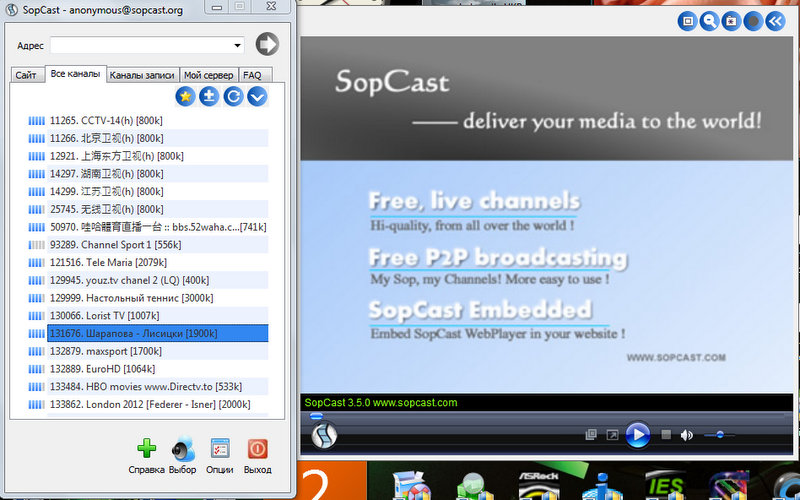Select channel 50970 bbs.52waha [741k]

(158, 227)
